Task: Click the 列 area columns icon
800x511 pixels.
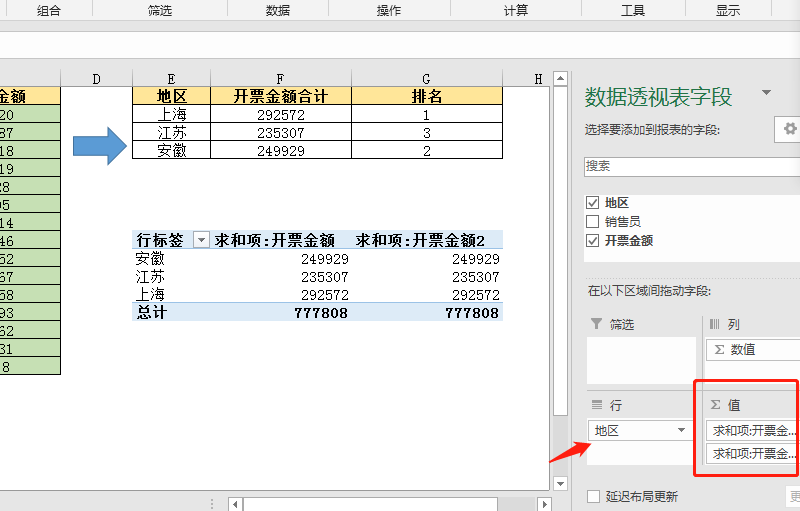Action: (714, 323)
